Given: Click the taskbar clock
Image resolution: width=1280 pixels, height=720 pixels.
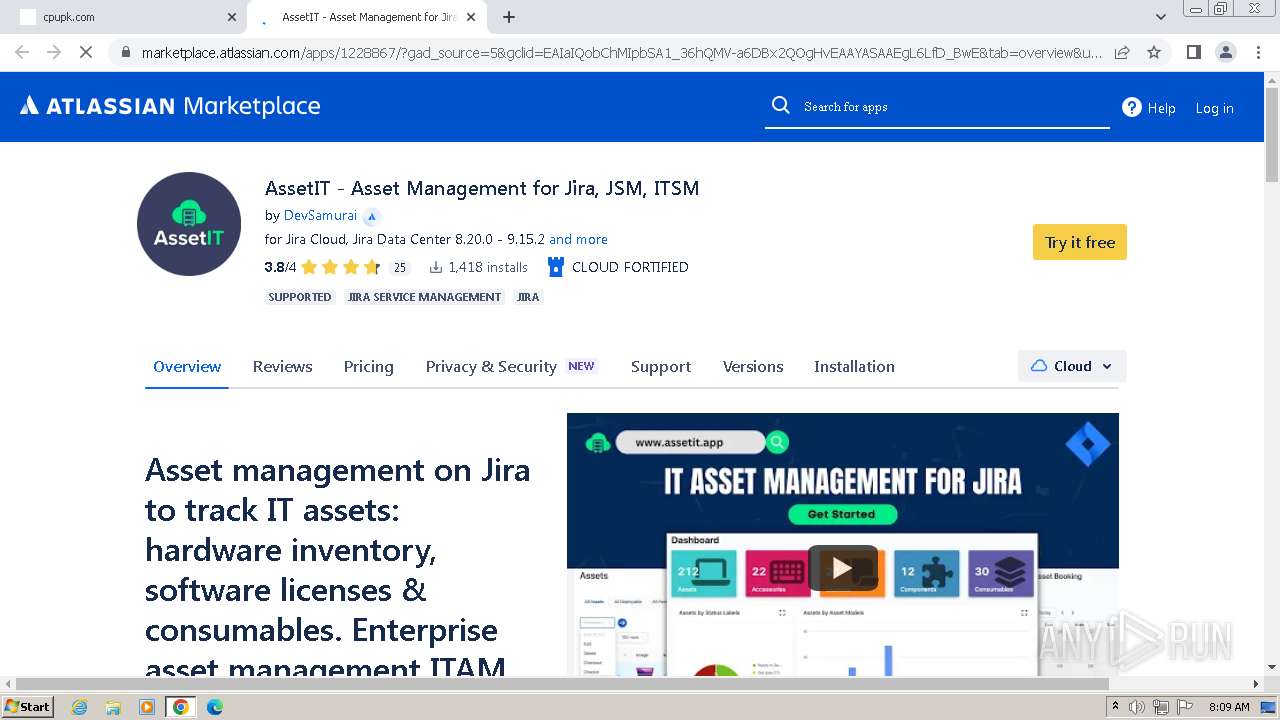Looking at the screenshot, I should coord(1229,707).
